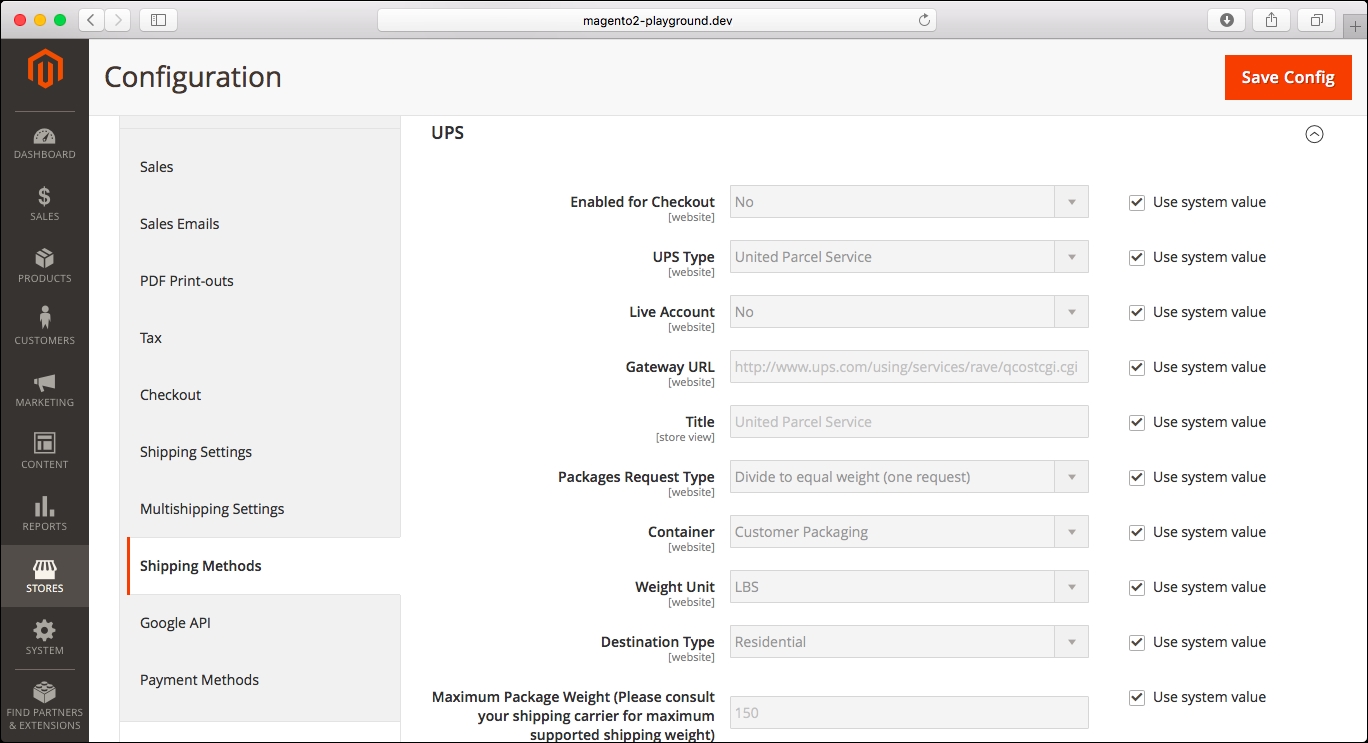Open Find Partners & Extensions icon

(44, 706)
